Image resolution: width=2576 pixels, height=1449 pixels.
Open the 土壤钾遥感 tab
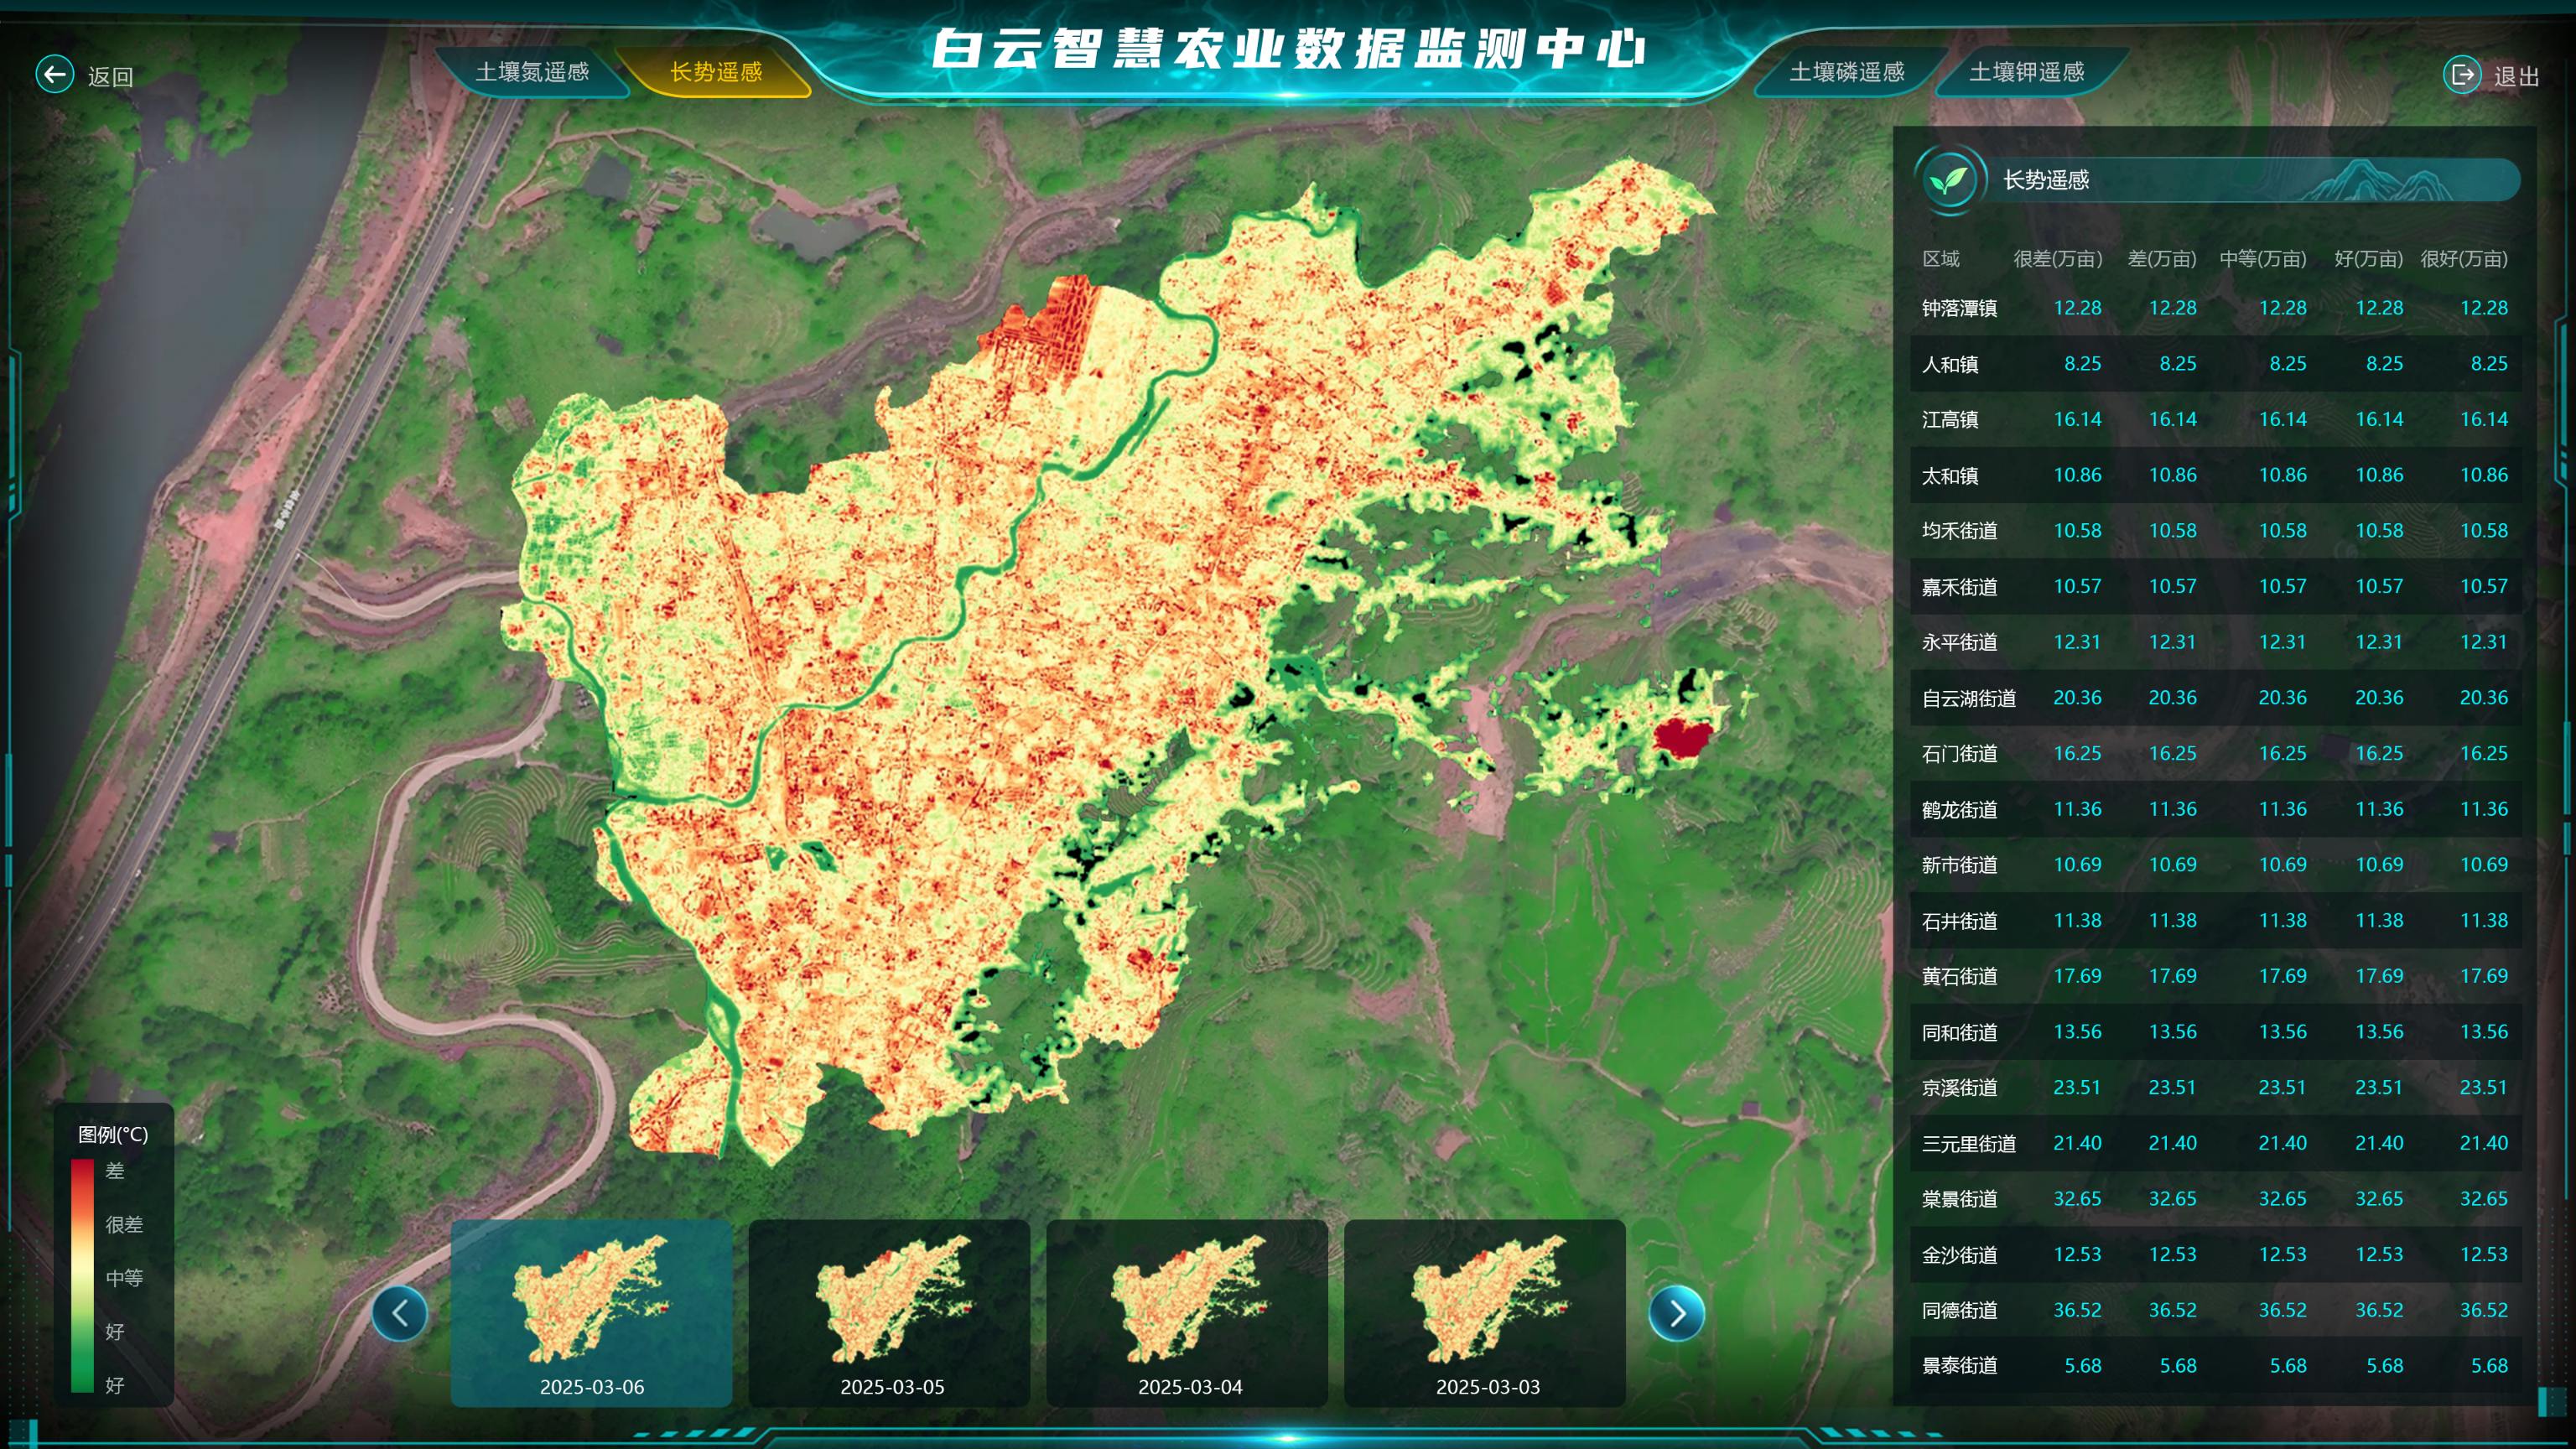[x=2026, y=72]
